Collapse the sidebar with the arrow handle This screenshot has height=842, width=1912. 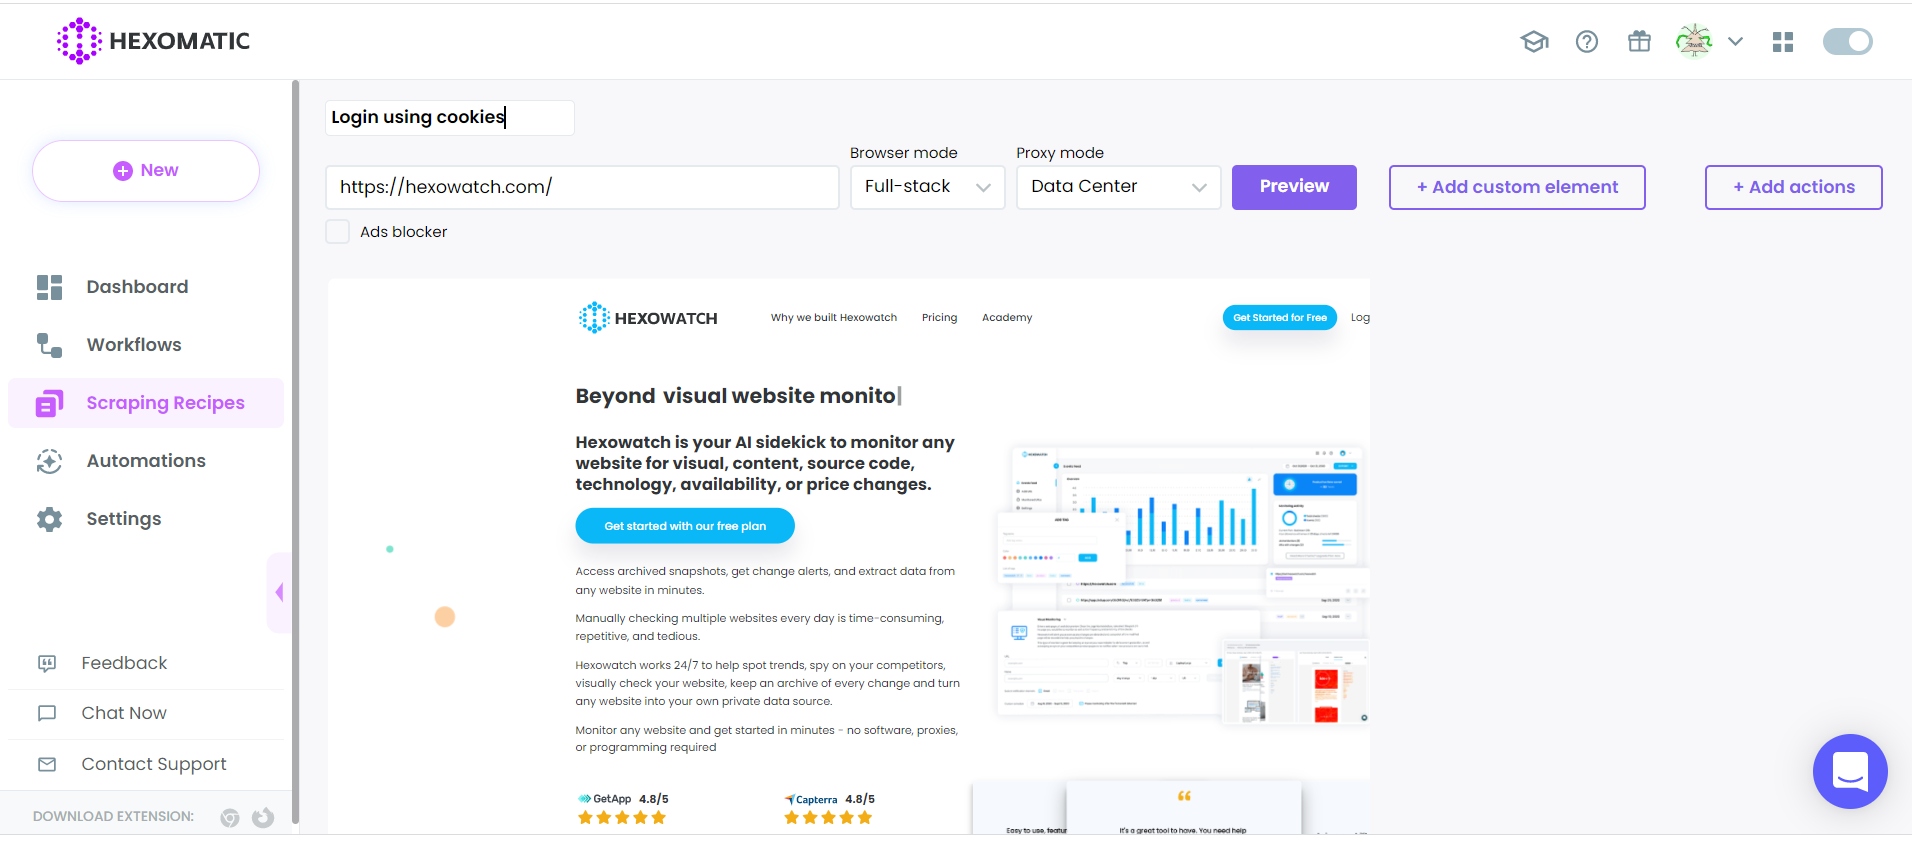[279, 592]
